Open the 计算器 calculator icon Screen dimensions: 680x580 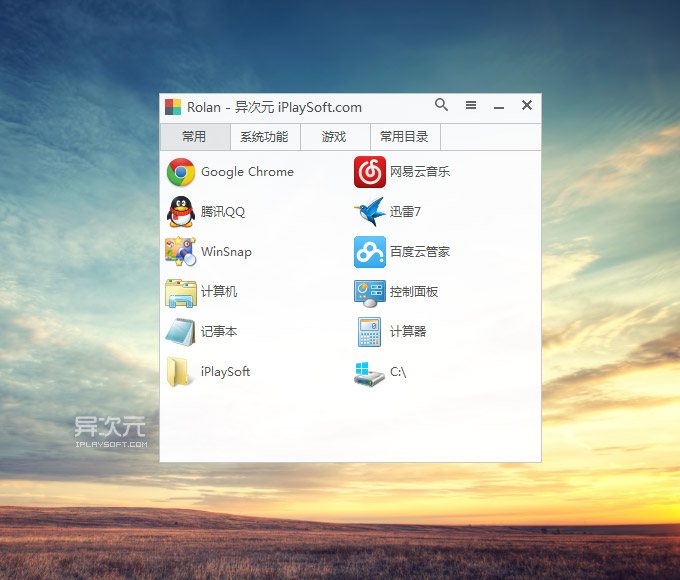369,332
